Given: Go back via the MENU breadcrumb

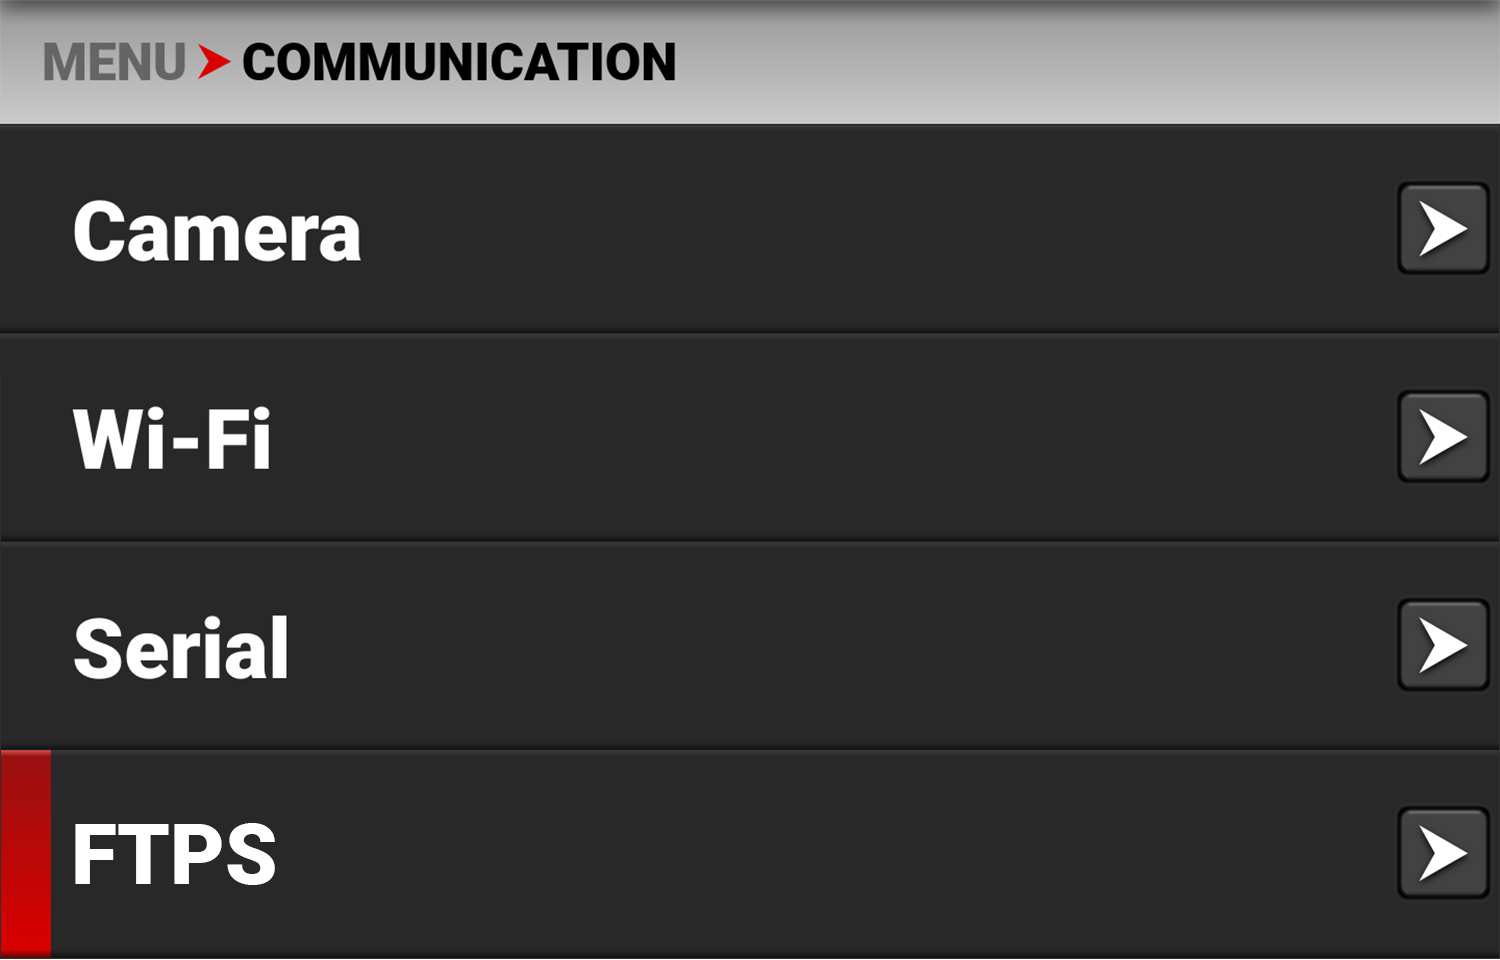Looking at the screenshot, I should (114, 62).
